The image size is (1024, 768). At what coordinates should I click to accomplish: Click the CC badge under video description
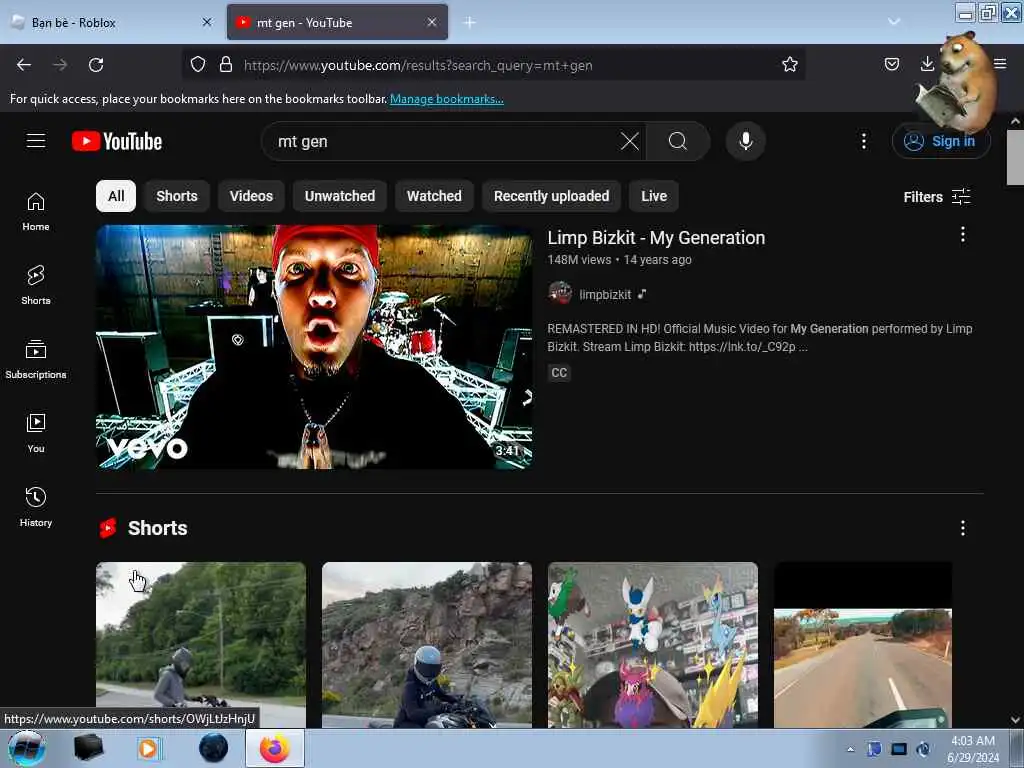[559, 373]
